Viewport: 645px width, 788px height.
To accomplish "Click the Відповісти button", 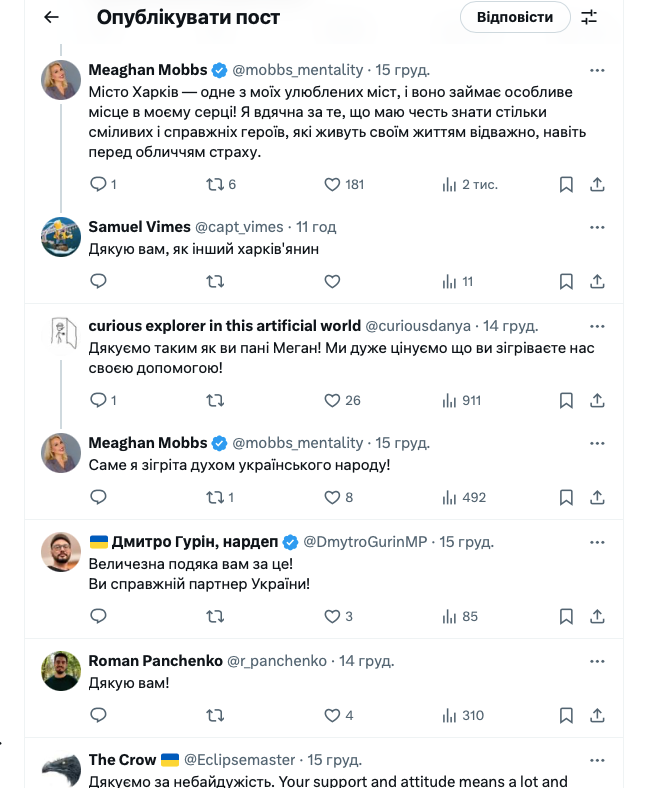I will click(515, 17).
